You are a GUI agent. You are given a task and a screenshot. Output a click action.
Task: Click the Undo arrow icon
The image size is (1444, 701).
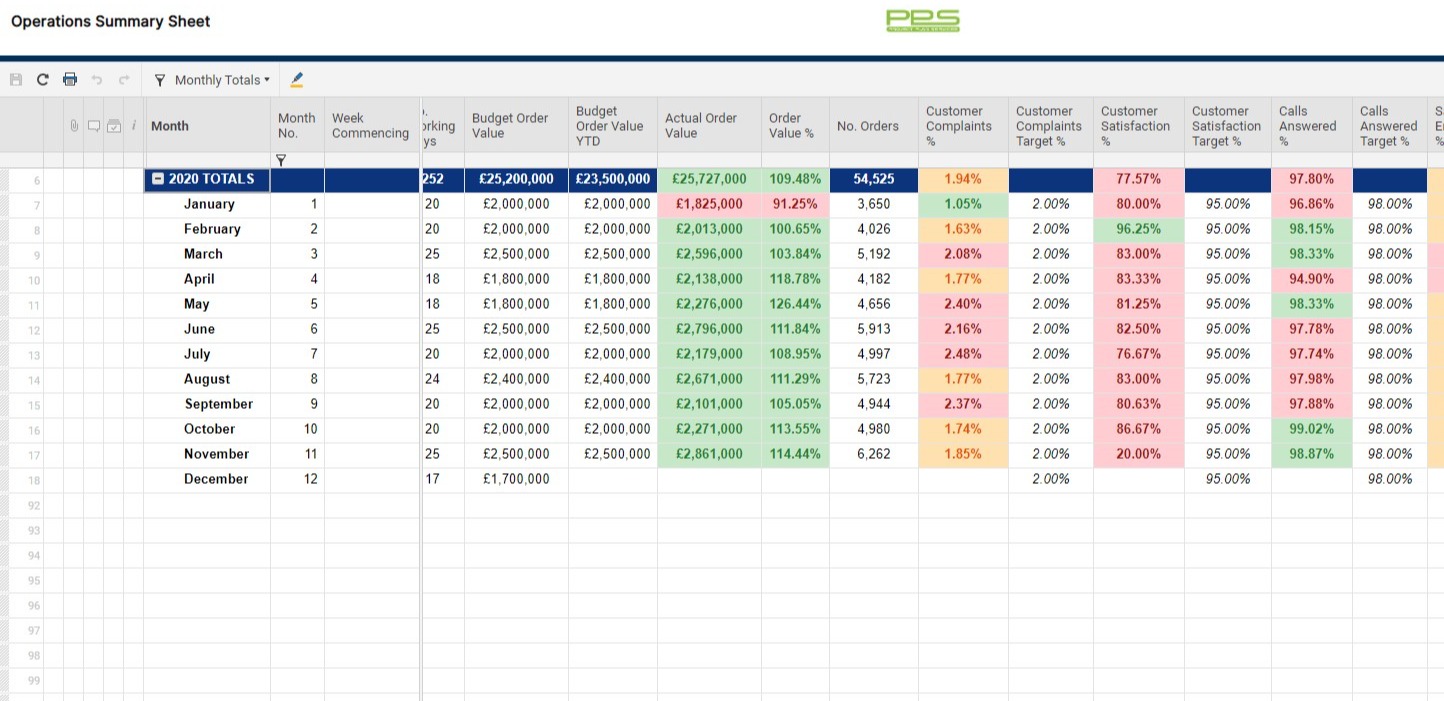97,80
